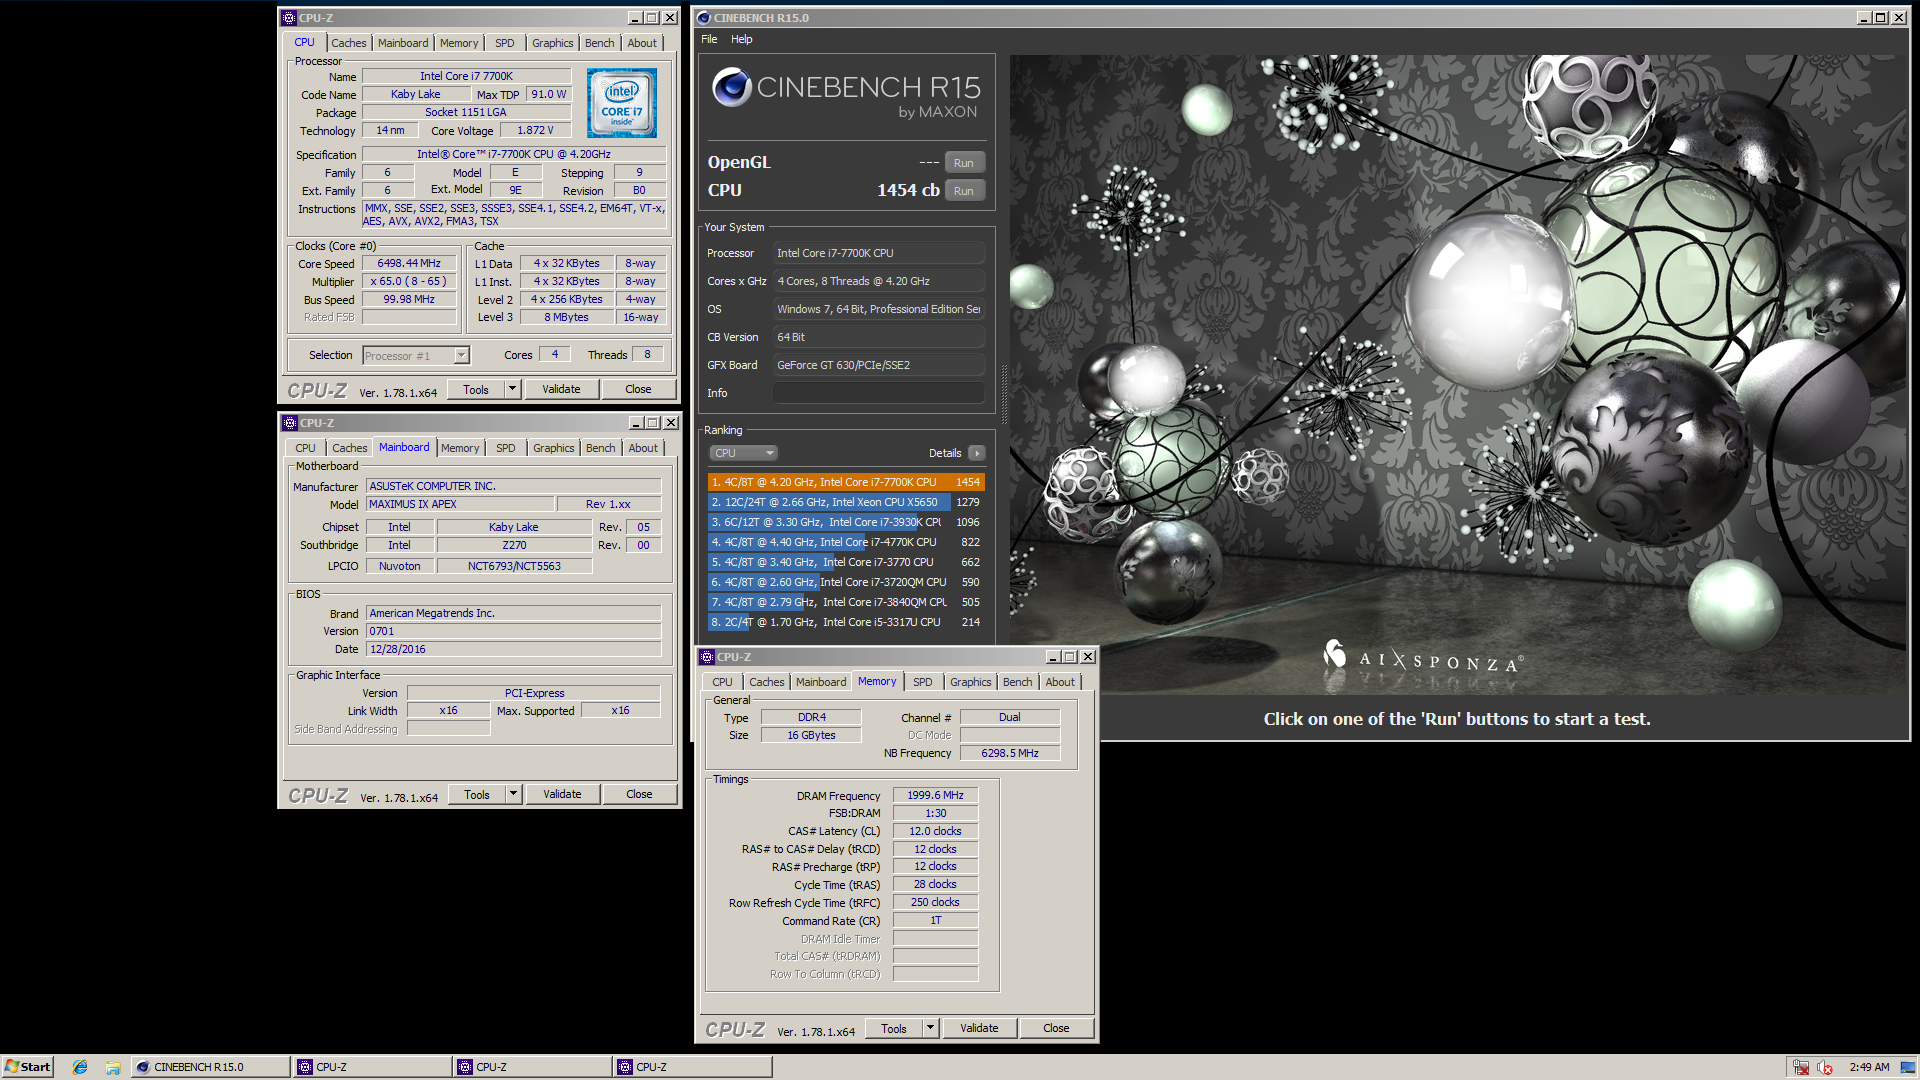The width and height of the screenshot is (1920, 1080).
Task: Click the Cinebench rendered spheres preview image
Action: tap(1458, 375)
